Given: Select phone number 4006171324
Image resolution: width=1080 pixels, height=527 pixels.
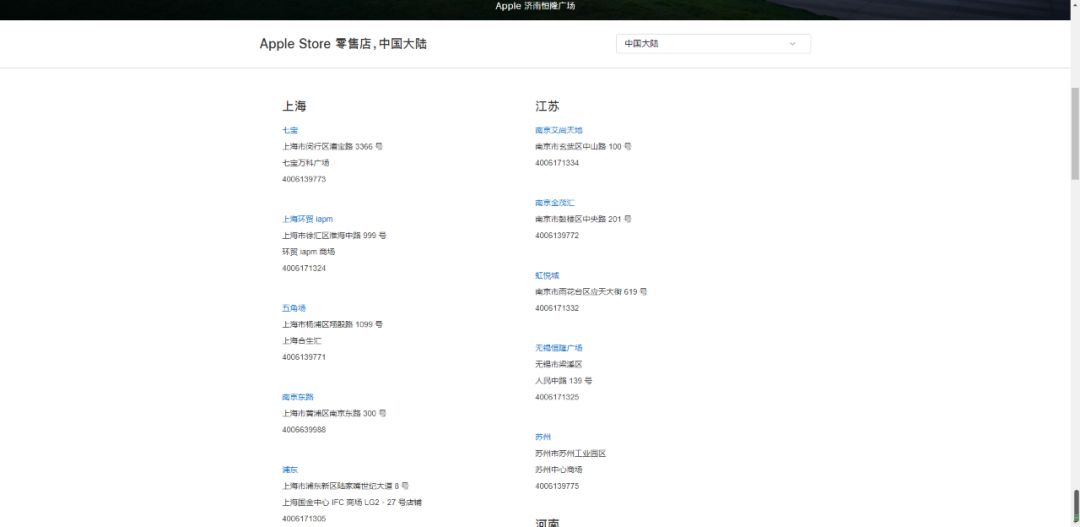Looking at the screenshot, I should point(304,268).
